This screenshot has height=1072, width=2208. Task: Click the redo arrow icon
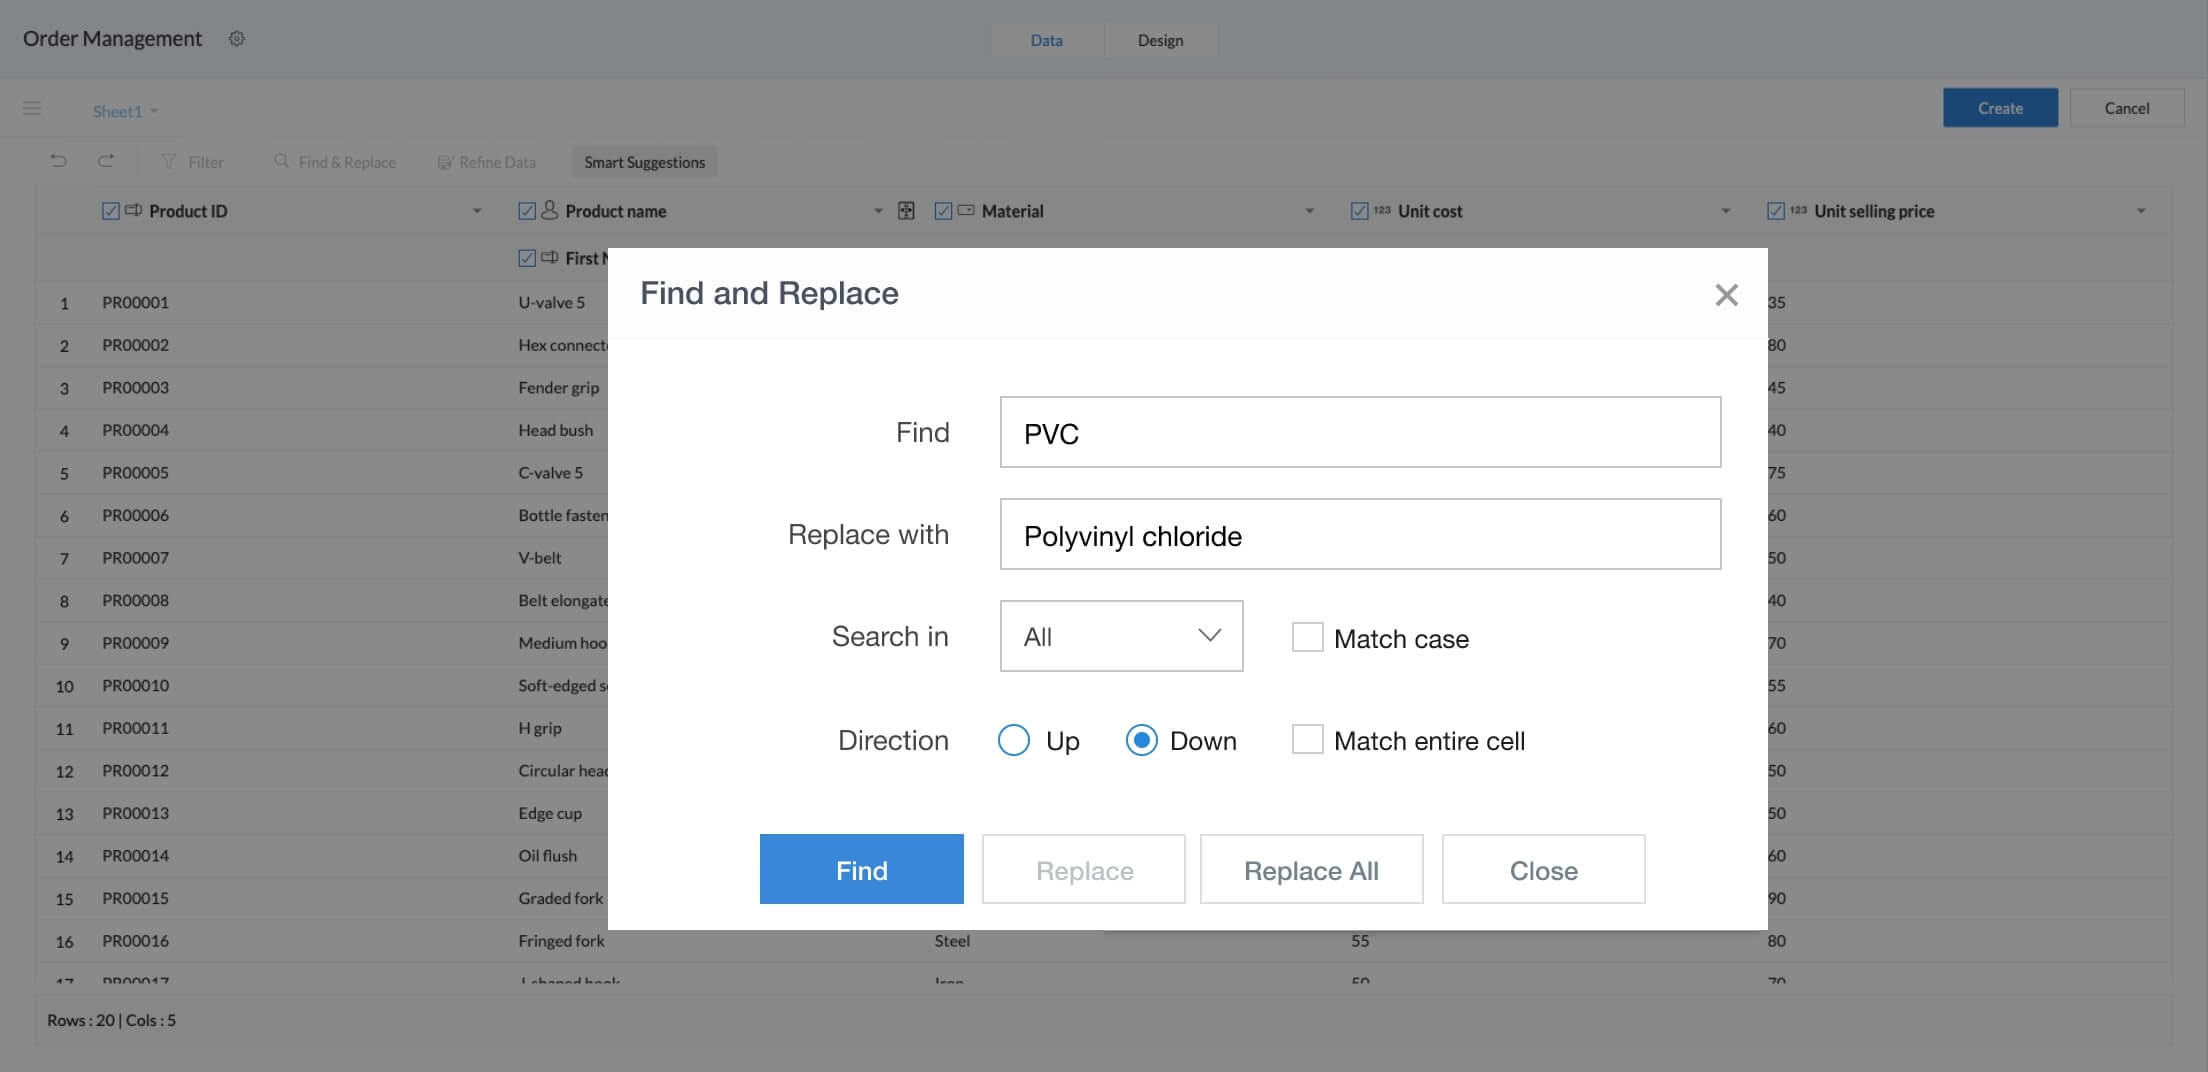tap(106, 161)
